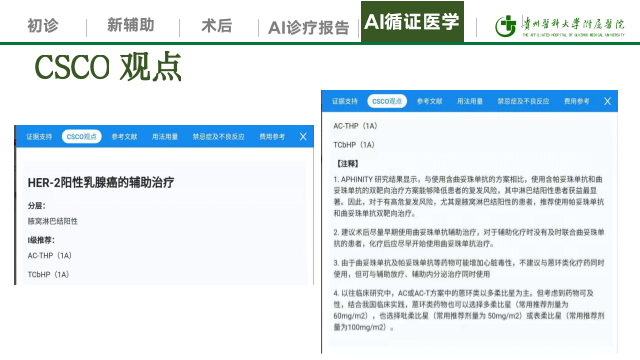640x360 pixels.
Task: Open the 初诊 tab
Action: click(x=43, y=26)
